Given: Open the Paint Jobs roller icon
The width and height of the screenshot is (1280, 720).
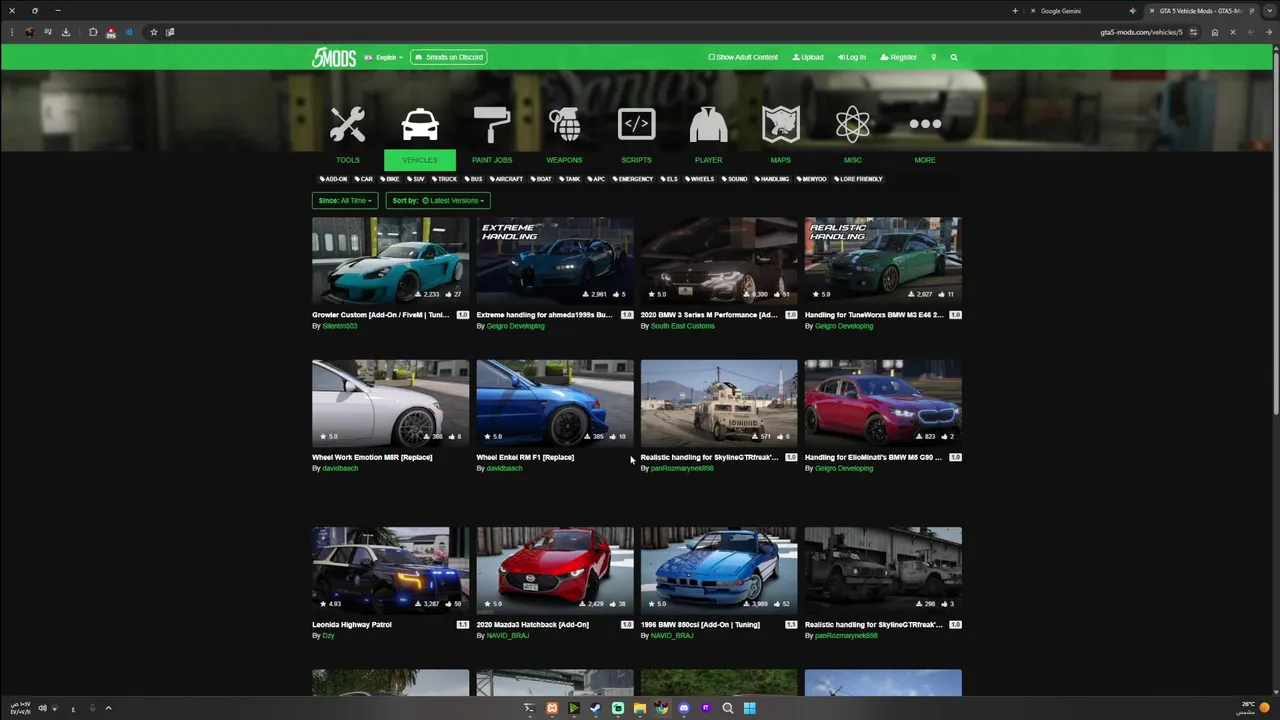Looking at the screenshot, I should point(492,125).
